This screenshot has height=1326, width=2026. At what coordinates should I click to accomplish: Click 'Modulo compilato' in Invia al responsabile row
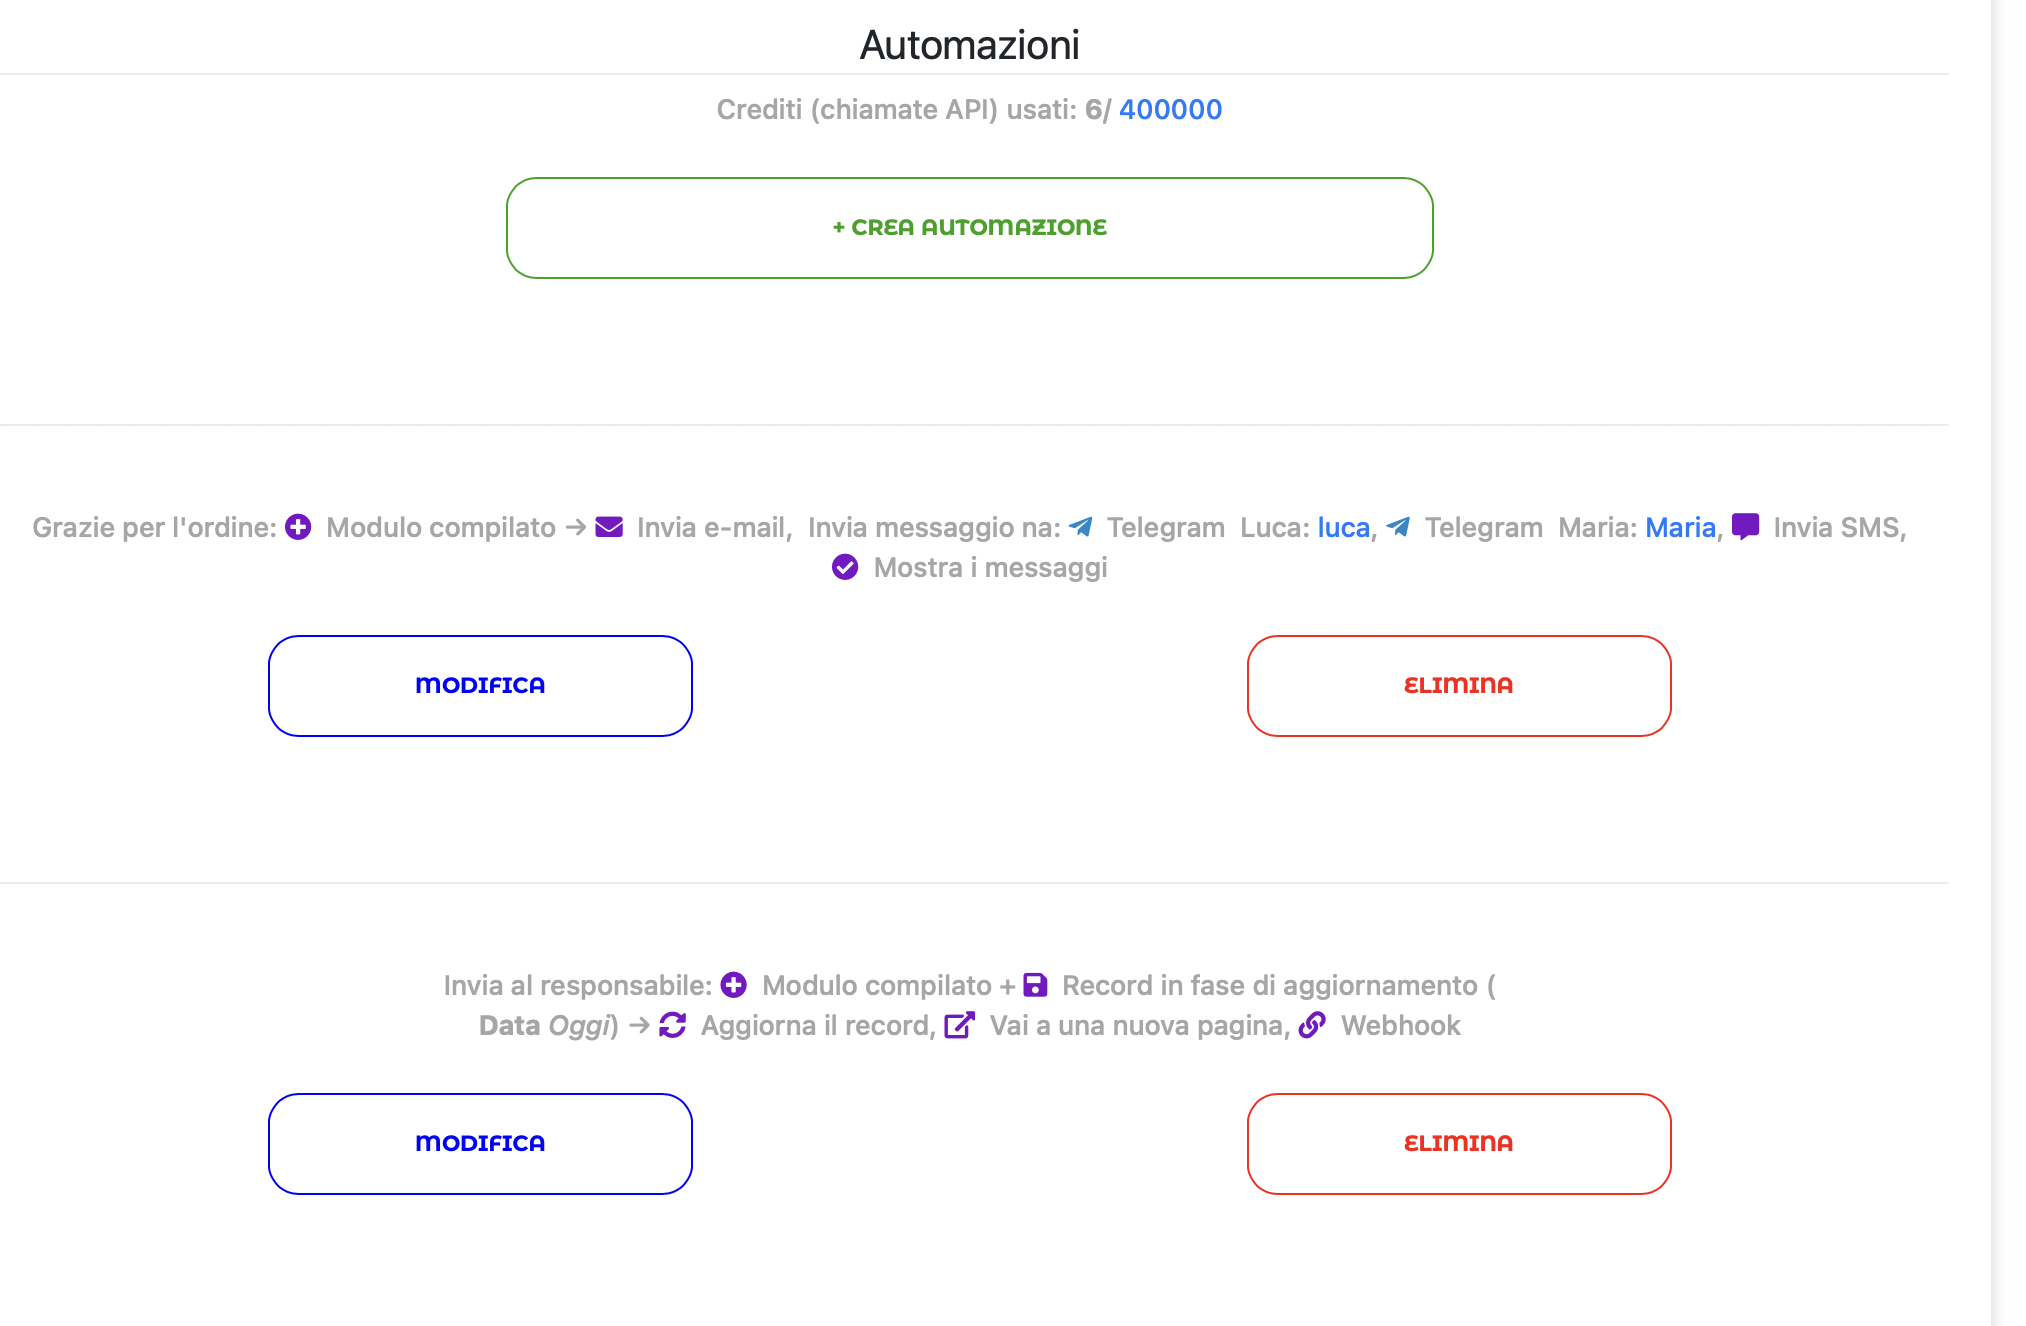pos(877,986)
